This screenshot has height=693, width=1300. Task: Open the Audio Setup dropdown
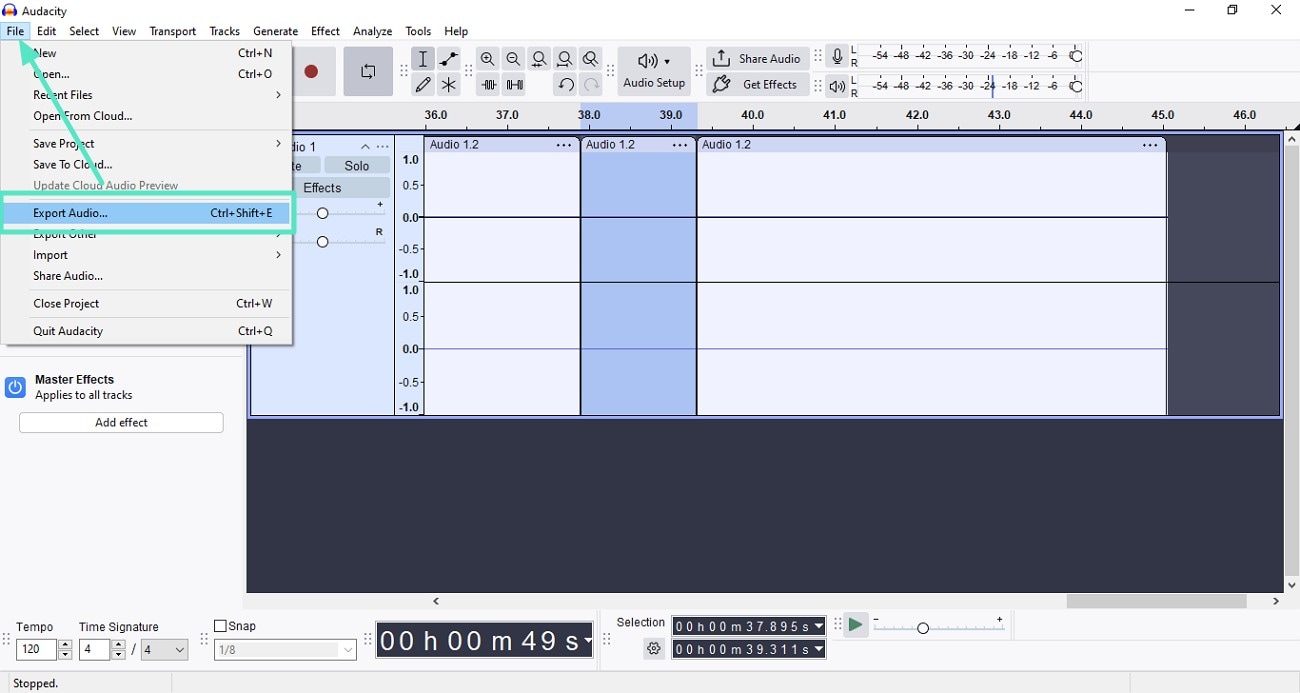click(x=654, y=72)
